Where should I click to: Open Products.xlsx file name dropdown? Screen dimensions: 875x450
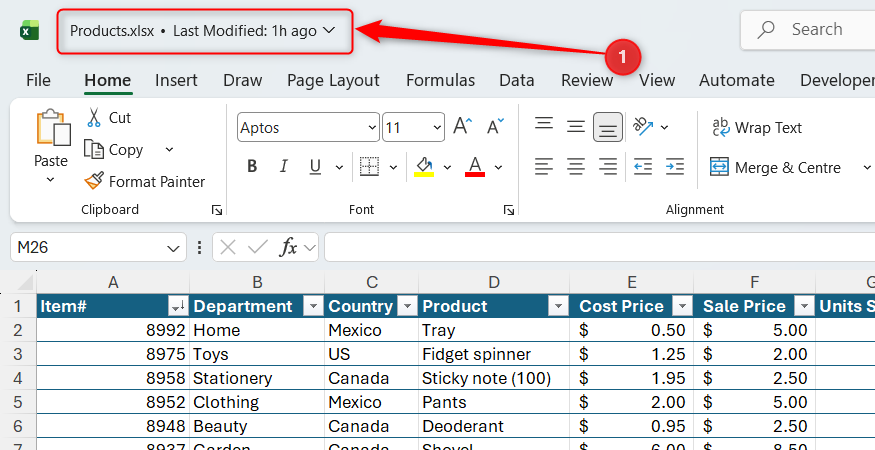point(329,31)
